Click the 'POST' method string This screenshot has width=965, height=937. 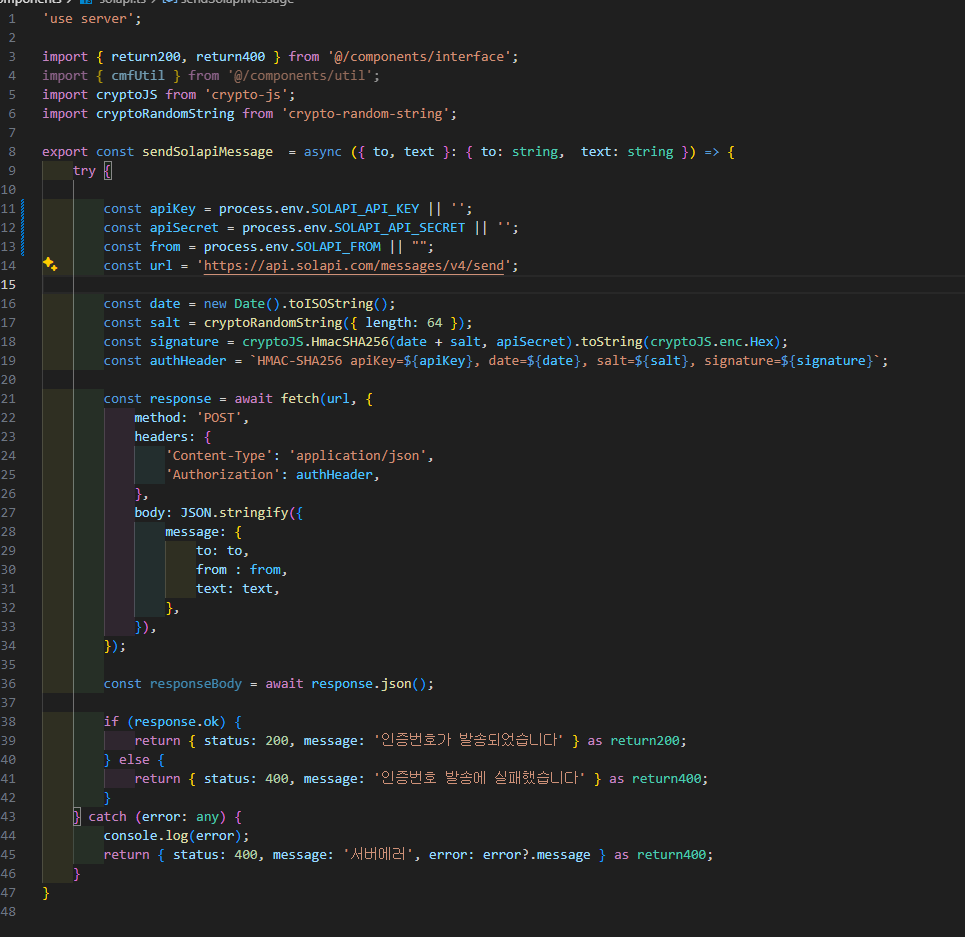click(219, 418)
